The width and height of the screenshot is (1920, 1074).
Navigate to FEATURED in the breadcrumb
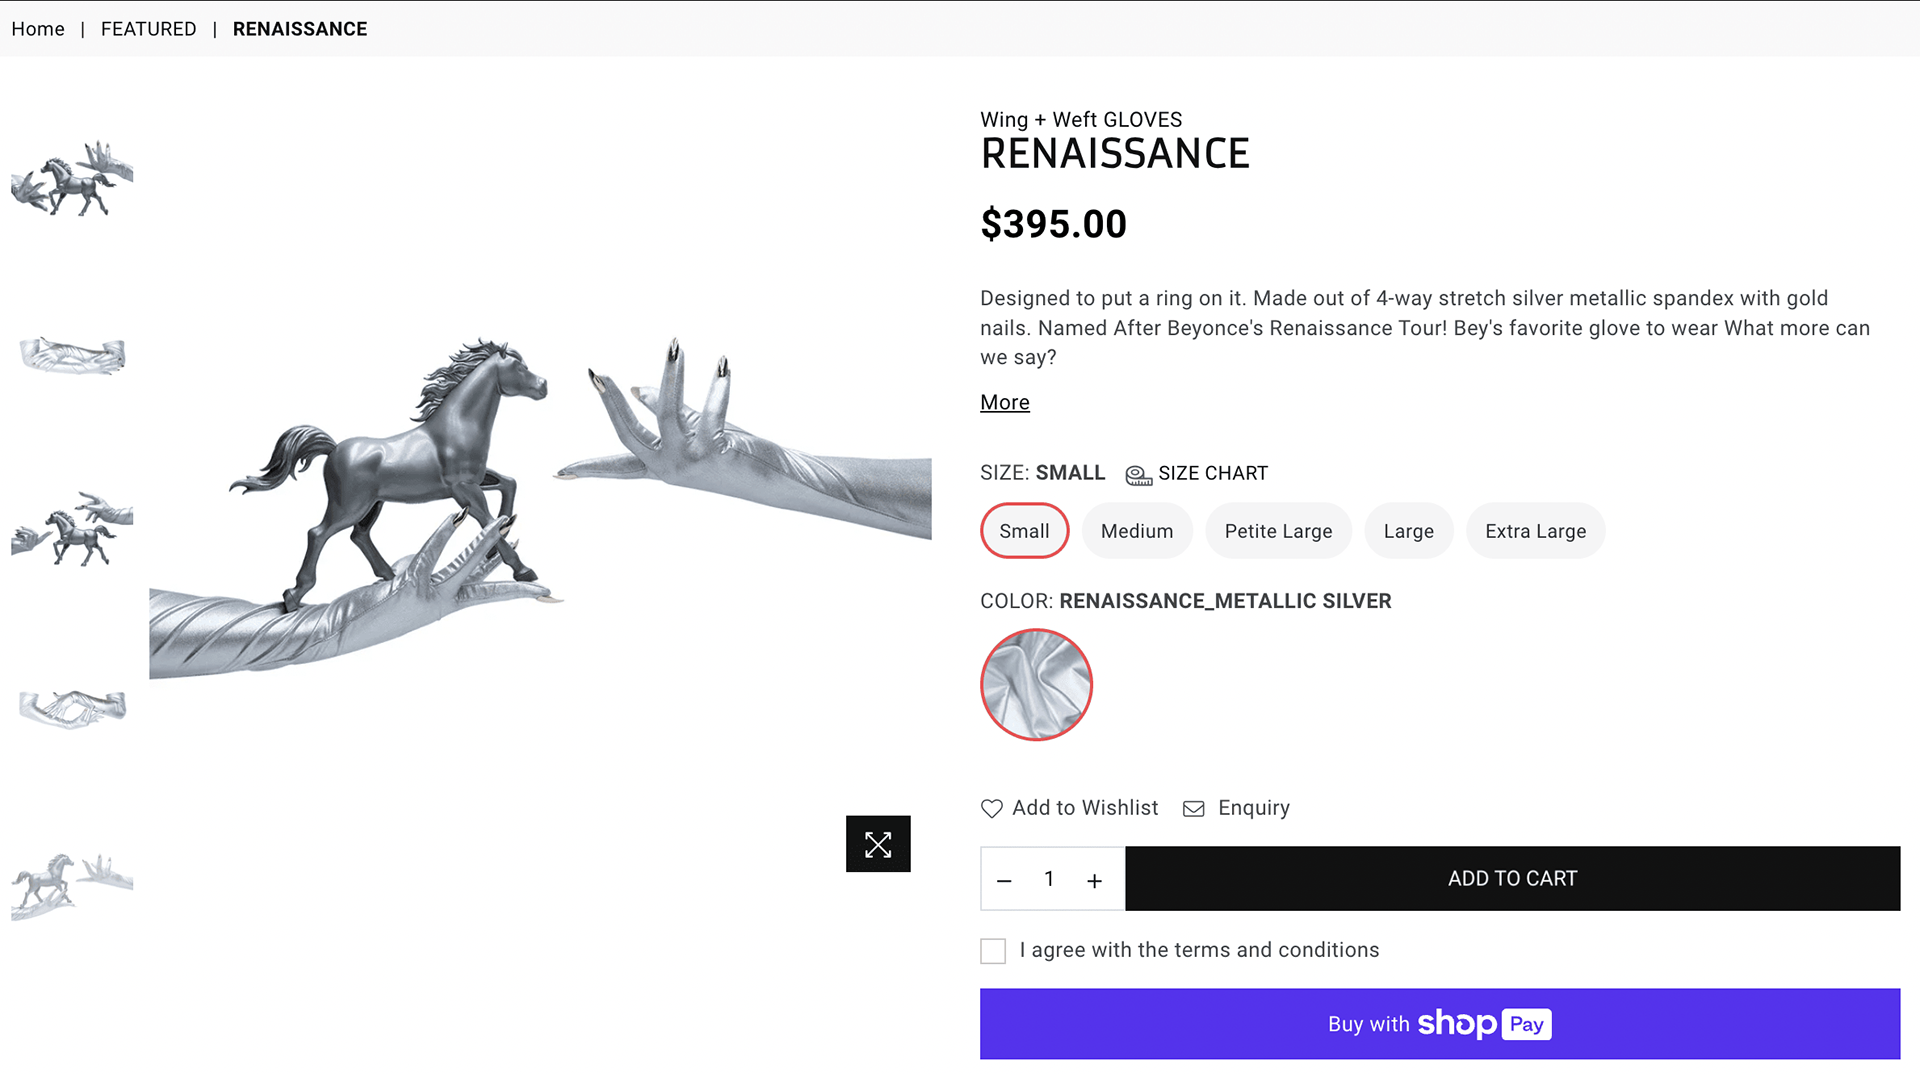tap(148, 29)
